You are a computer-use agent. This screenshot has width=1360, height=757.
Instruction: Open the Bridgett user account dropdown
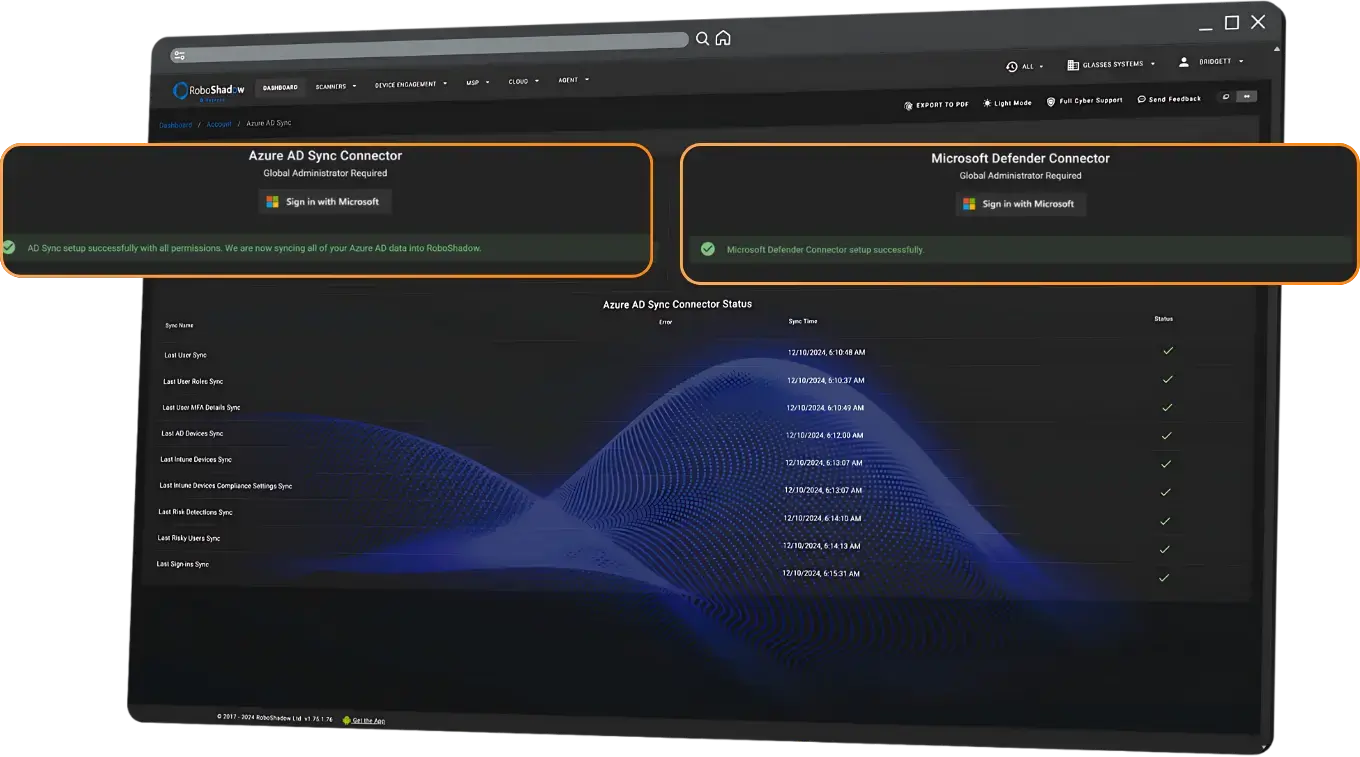pyautogui.click(x=1212, y=61)
